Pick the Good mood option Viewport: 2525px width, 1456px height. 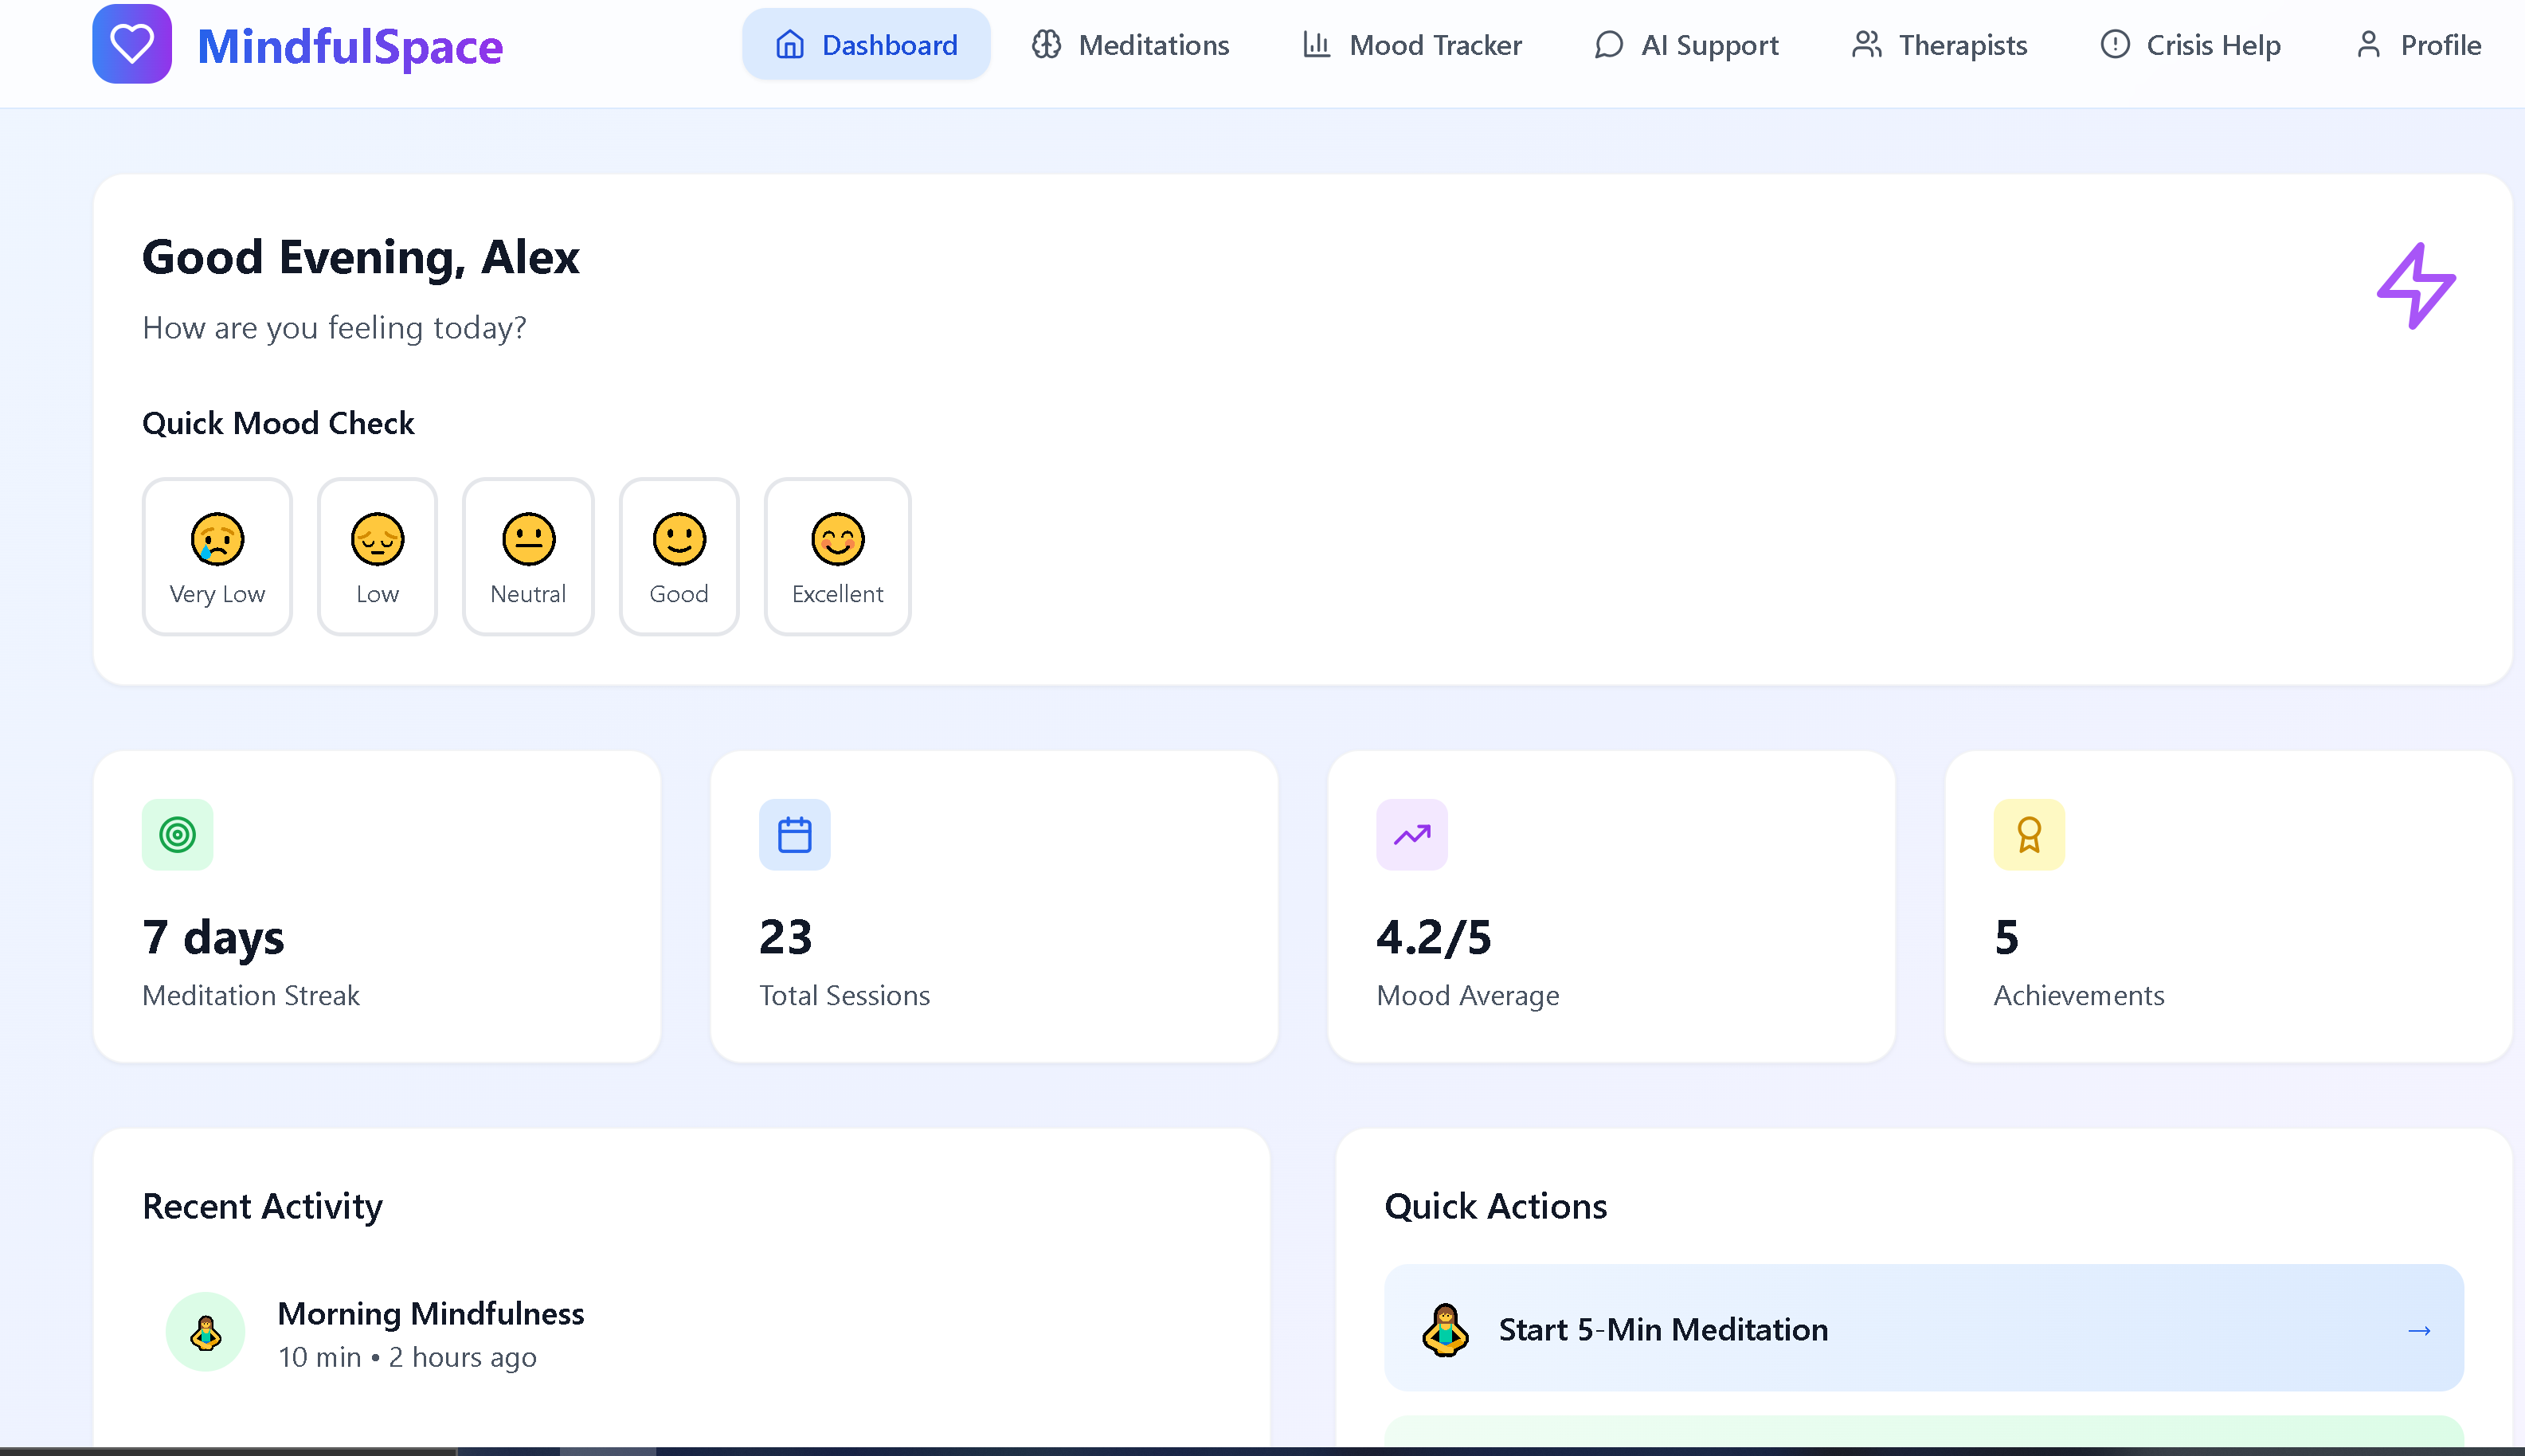(679, 557)
